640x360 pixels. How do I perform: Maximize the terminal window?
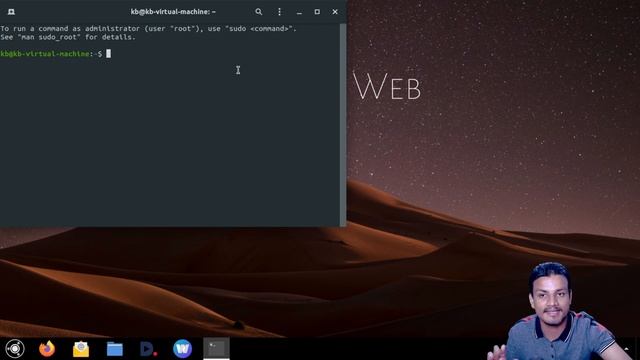click(317, 12)
